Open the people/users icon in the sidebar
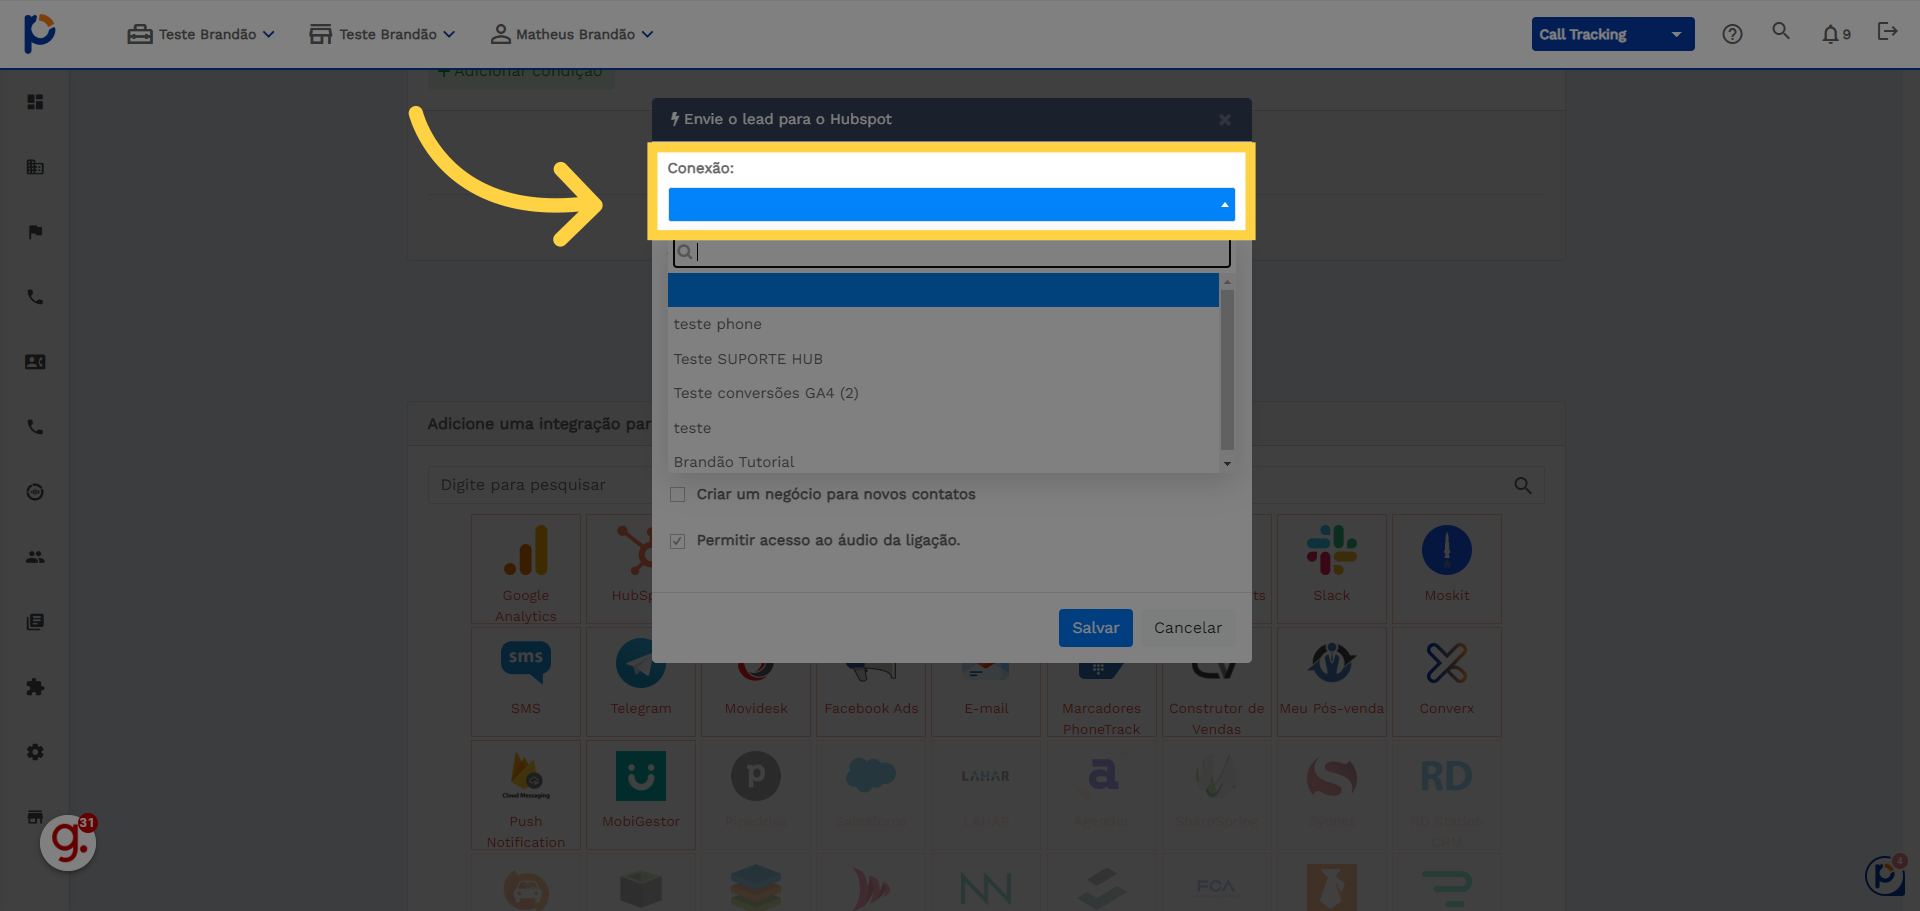The image size is (1920, 911). click(35, 557)
